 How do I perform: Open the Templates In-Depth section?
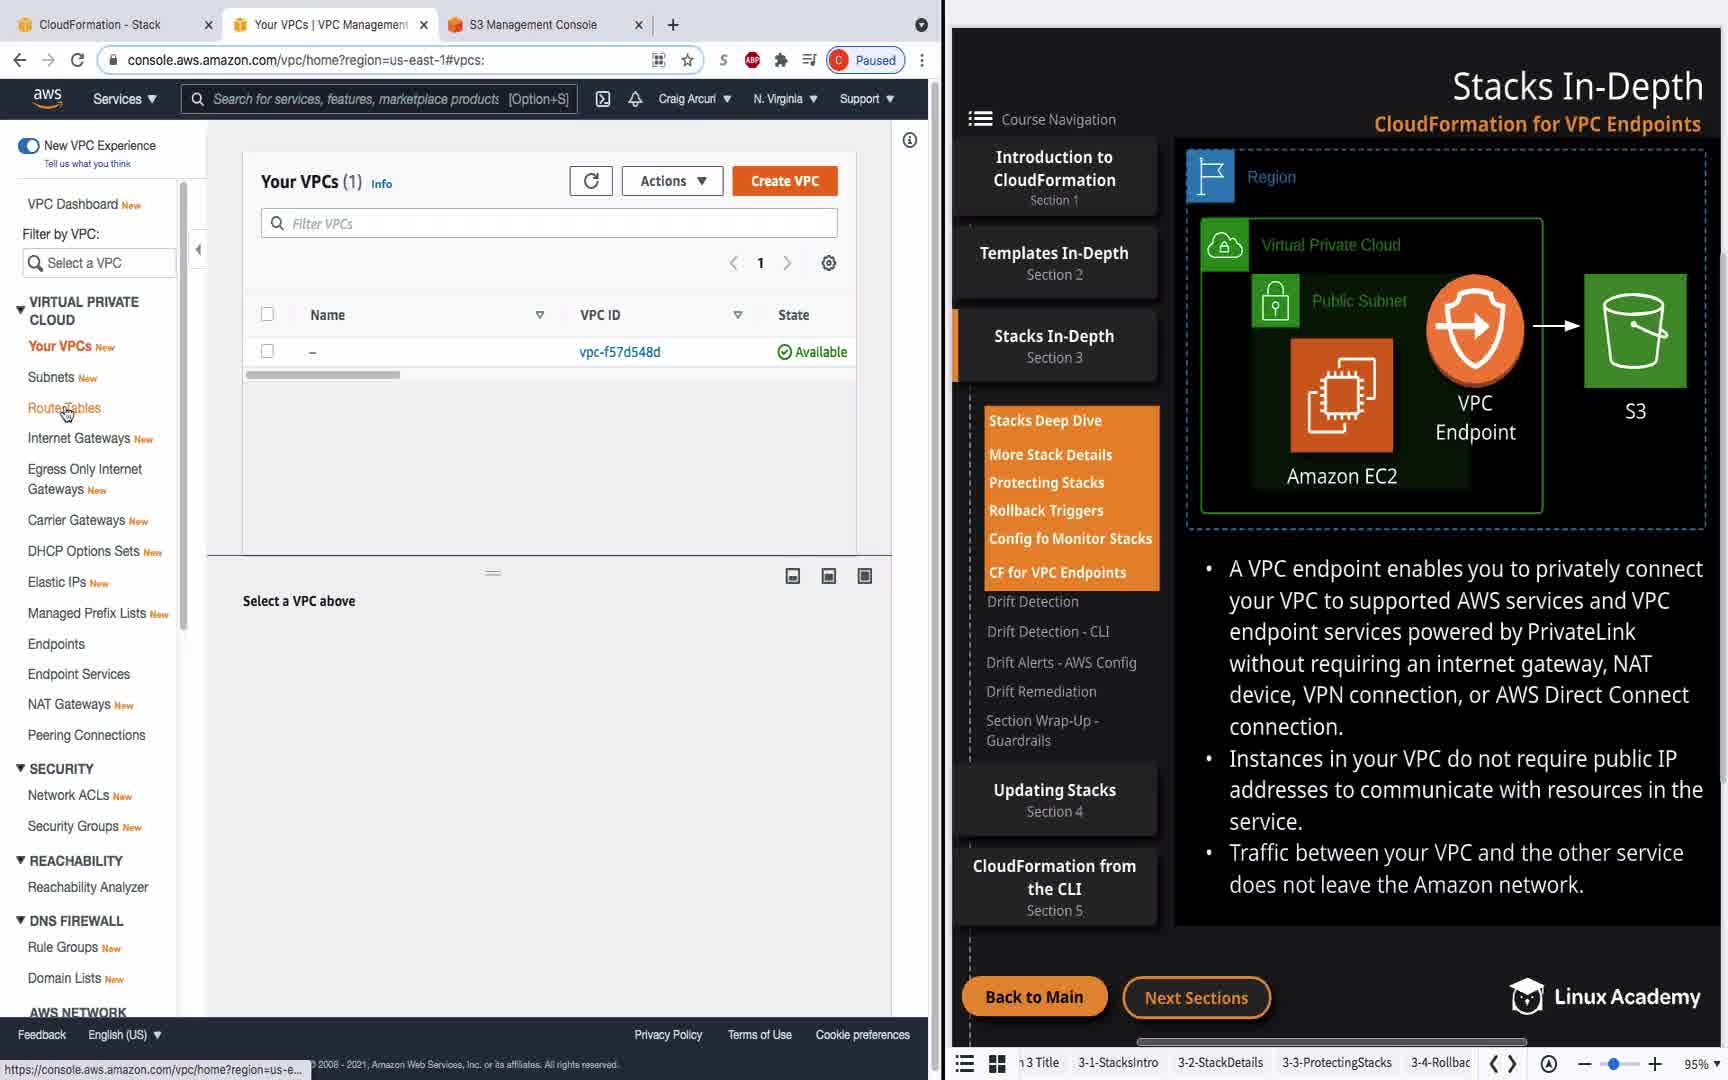pos(1054,263)
